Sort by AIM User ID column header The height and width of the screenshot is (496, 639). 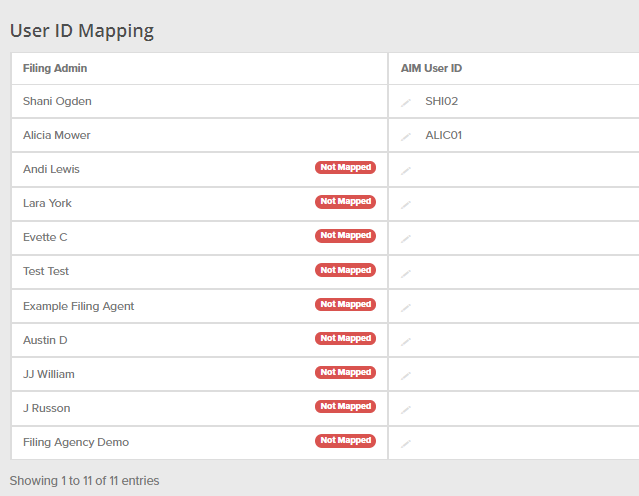pos(431,68)
